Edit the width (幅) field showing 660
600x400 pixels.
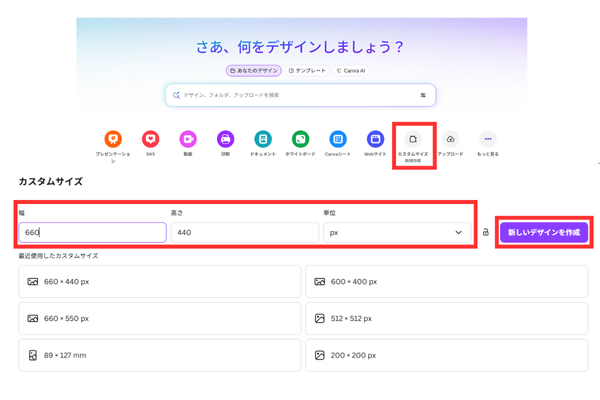click(x=93, y=232)
